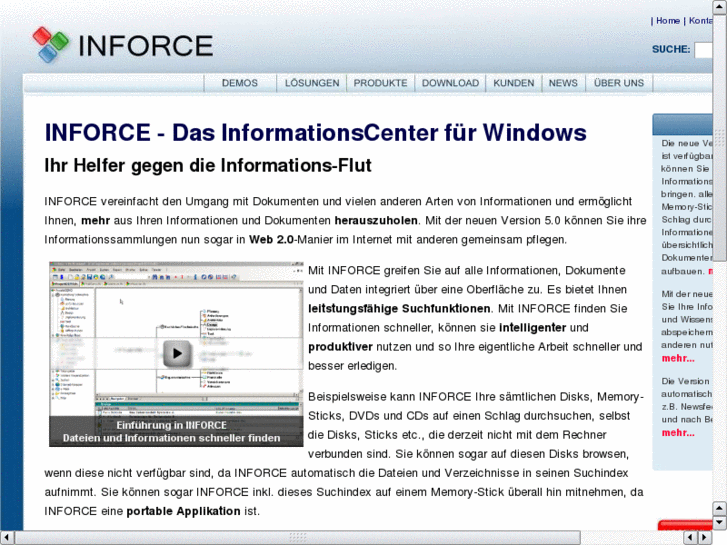Open the DOWNLOAD menu
The image size is (727, 545).
[450, 83]
